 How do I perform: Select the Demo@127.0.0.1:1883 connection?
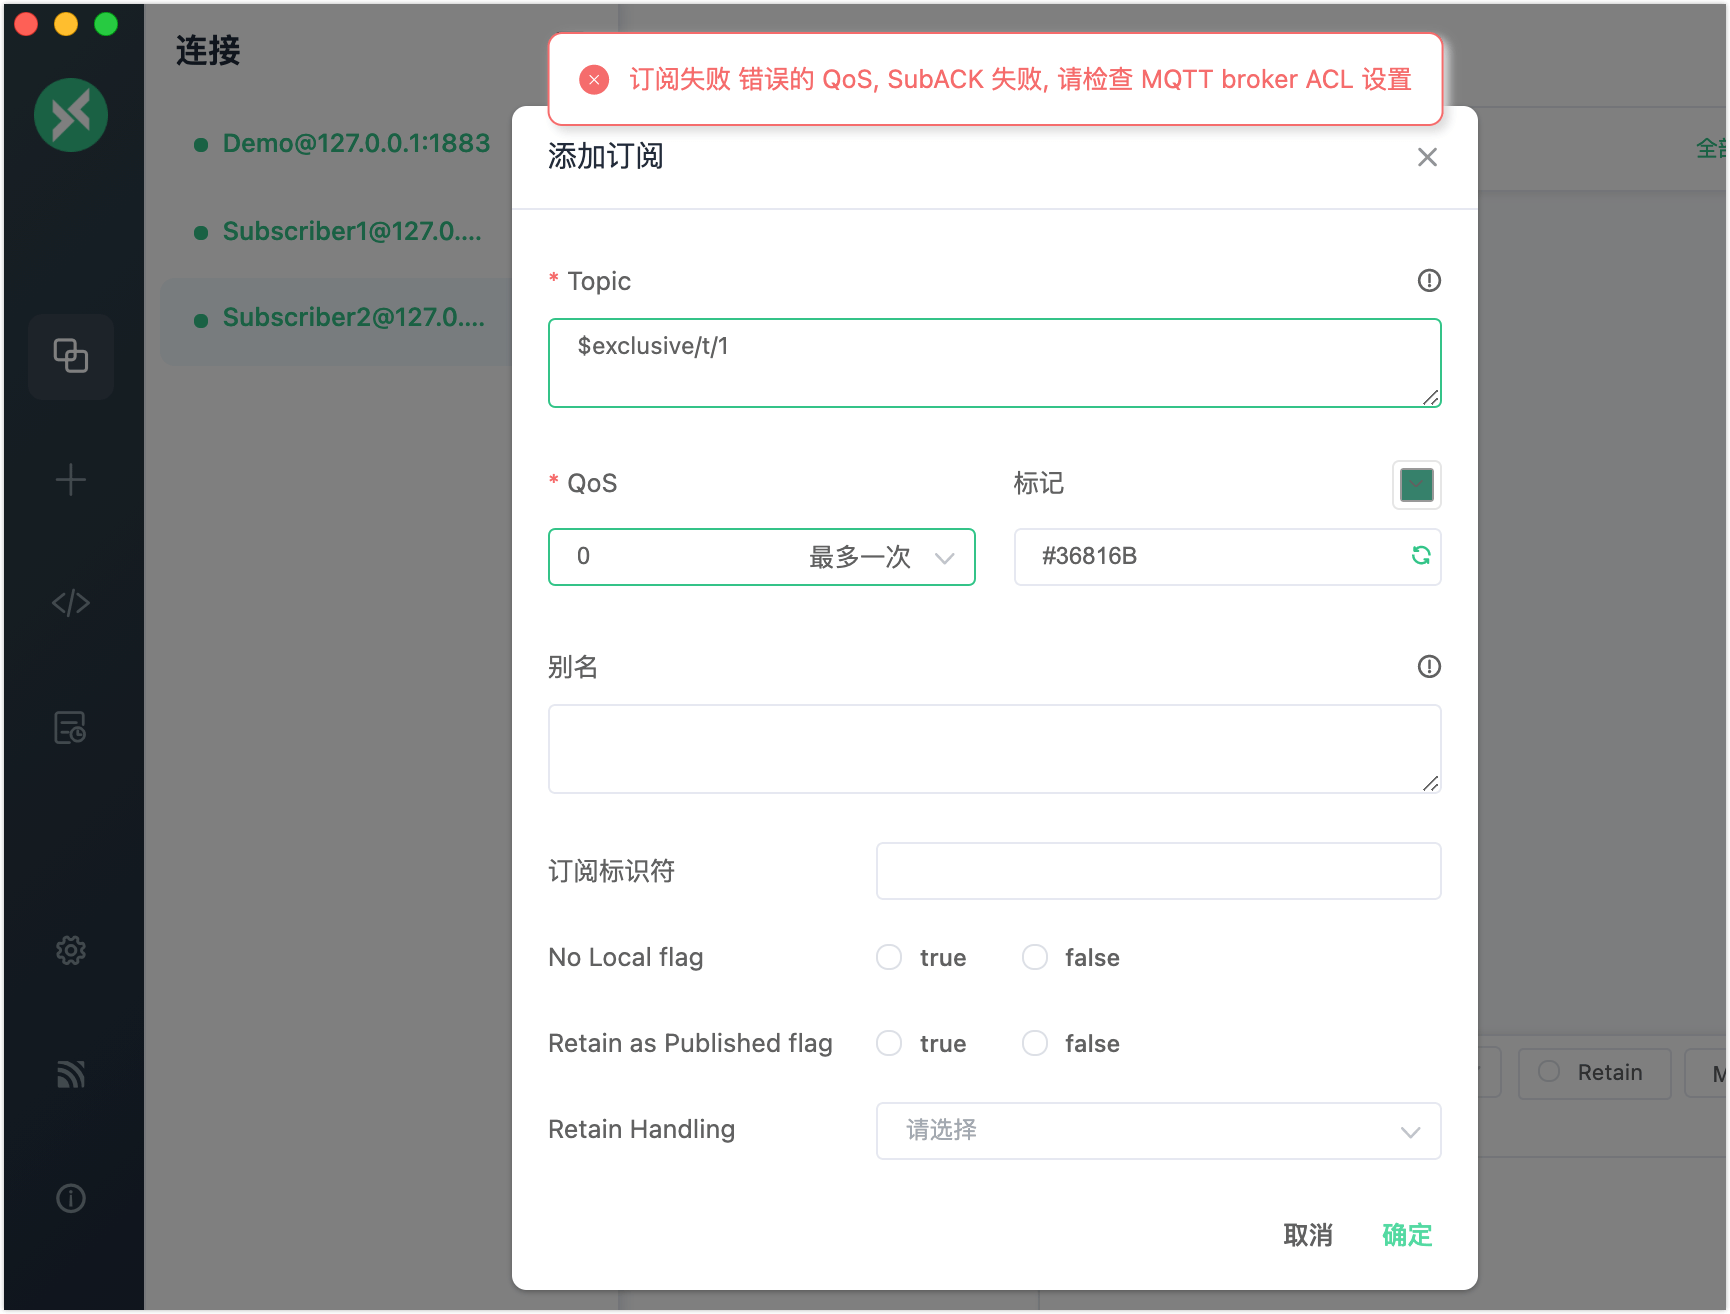pyautogui.click(x=355, y=144)
